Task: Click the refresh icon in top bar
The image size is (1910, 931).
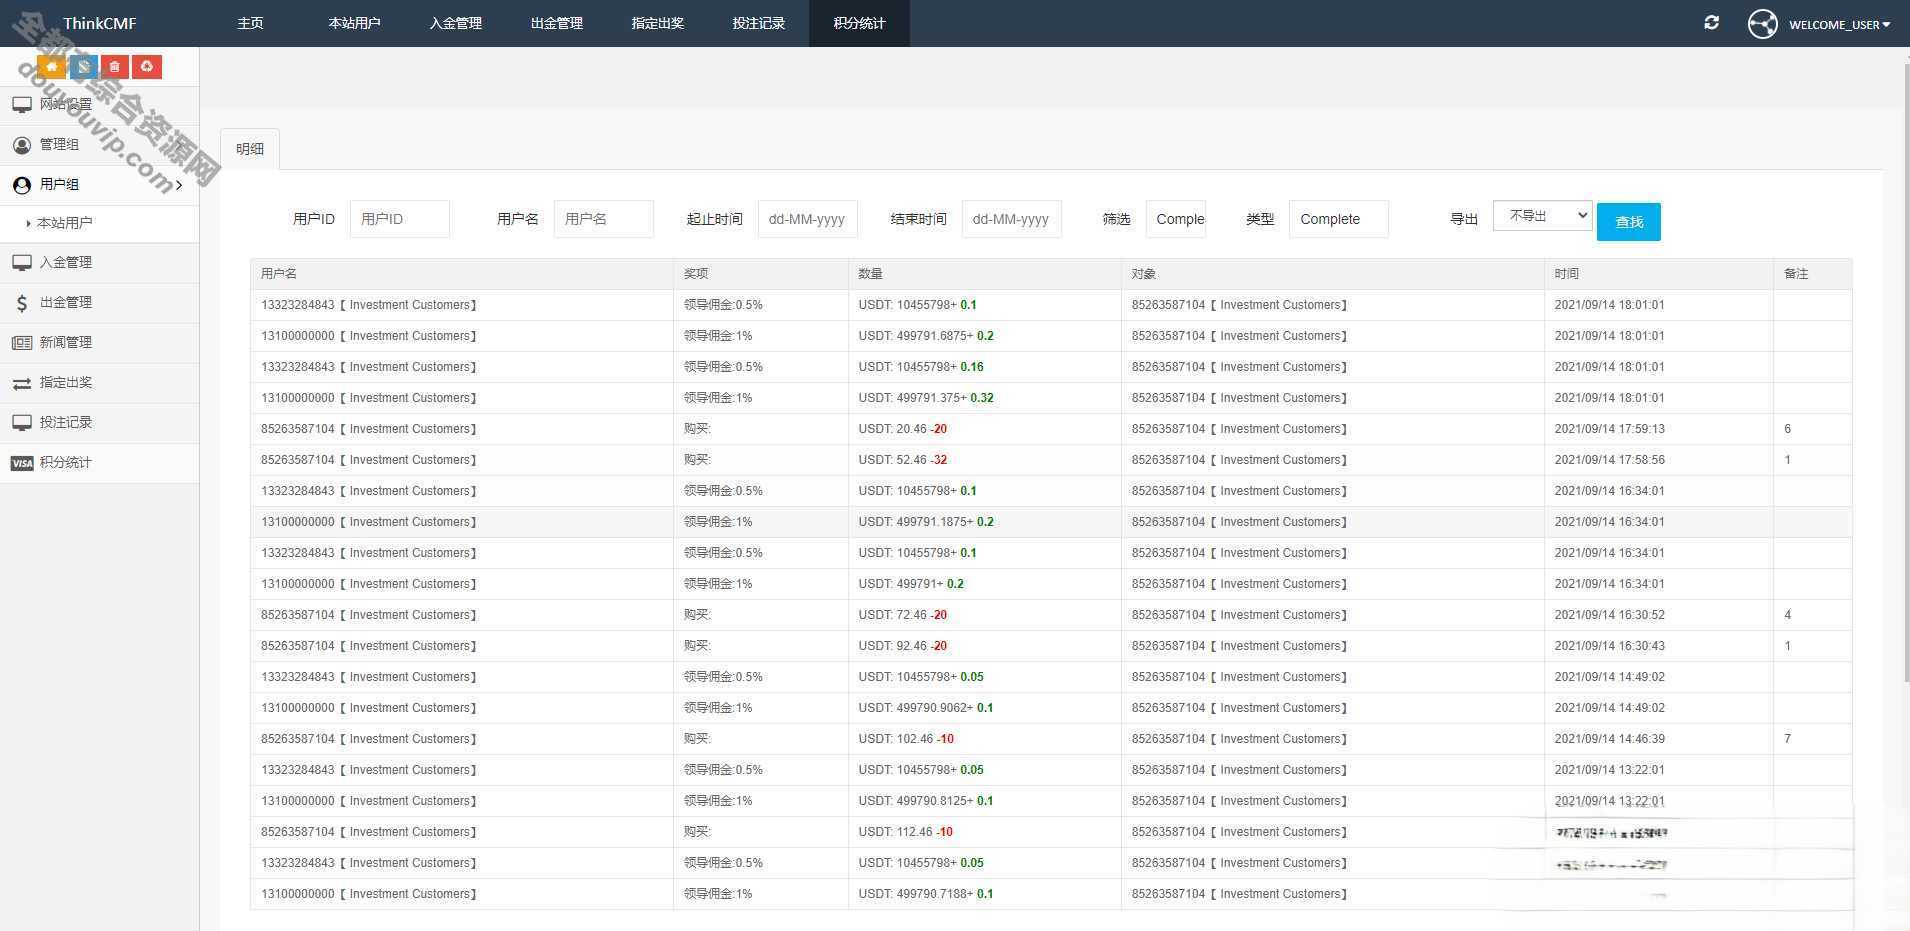Action: [1712, 22]
